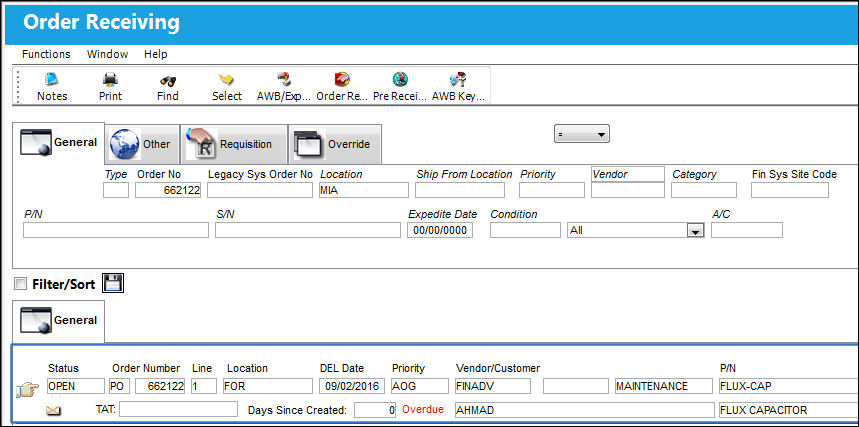Click the Days Since Created value field
Viewport: 859px width, 427px height.
[375, 410]
